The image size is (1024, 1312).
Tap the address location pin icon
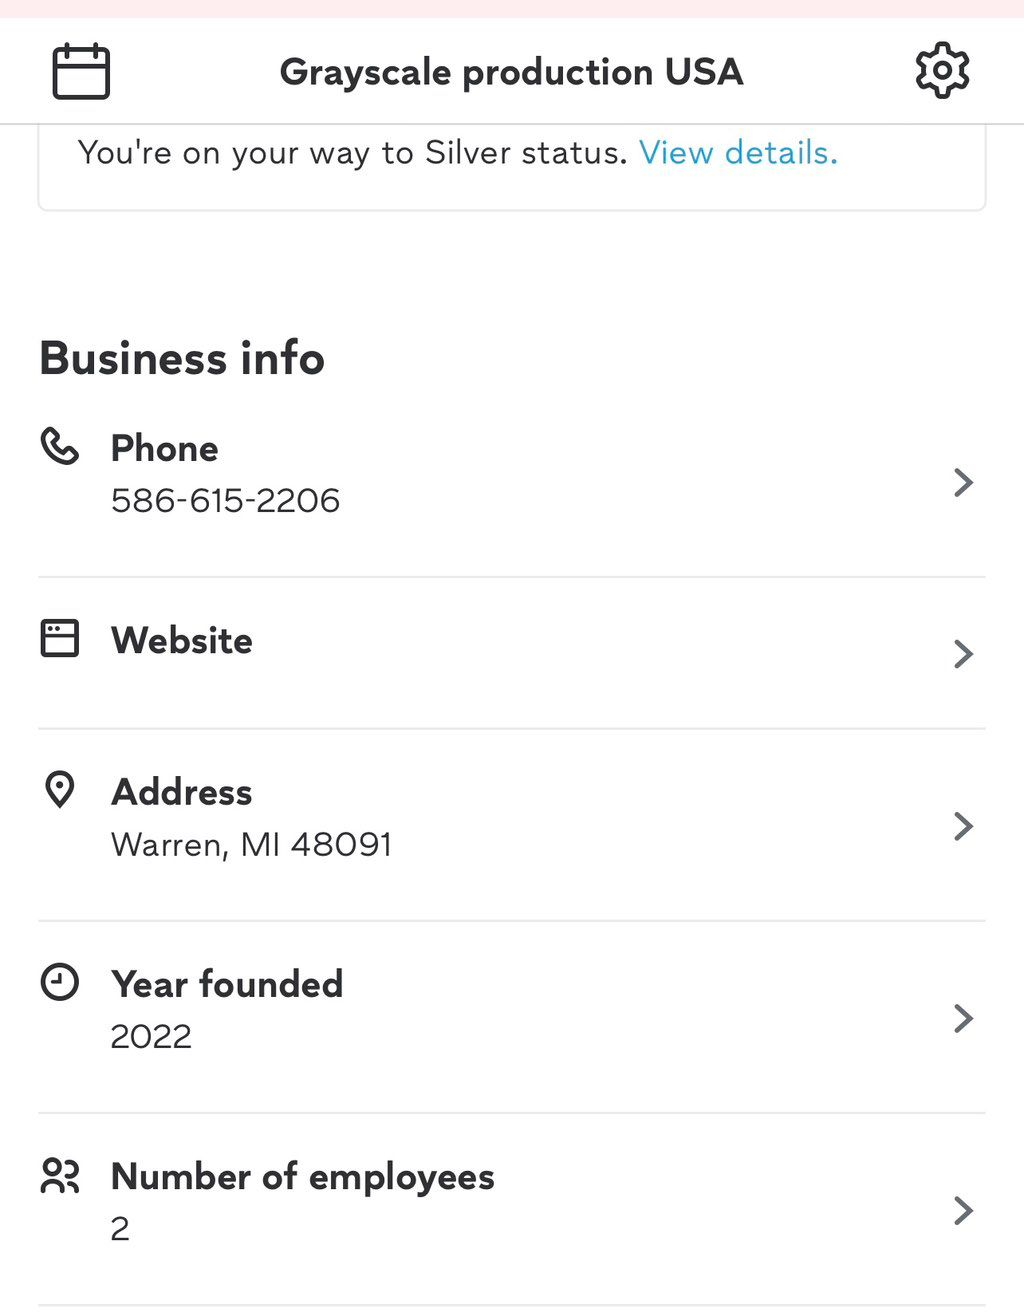pos(59,790)
